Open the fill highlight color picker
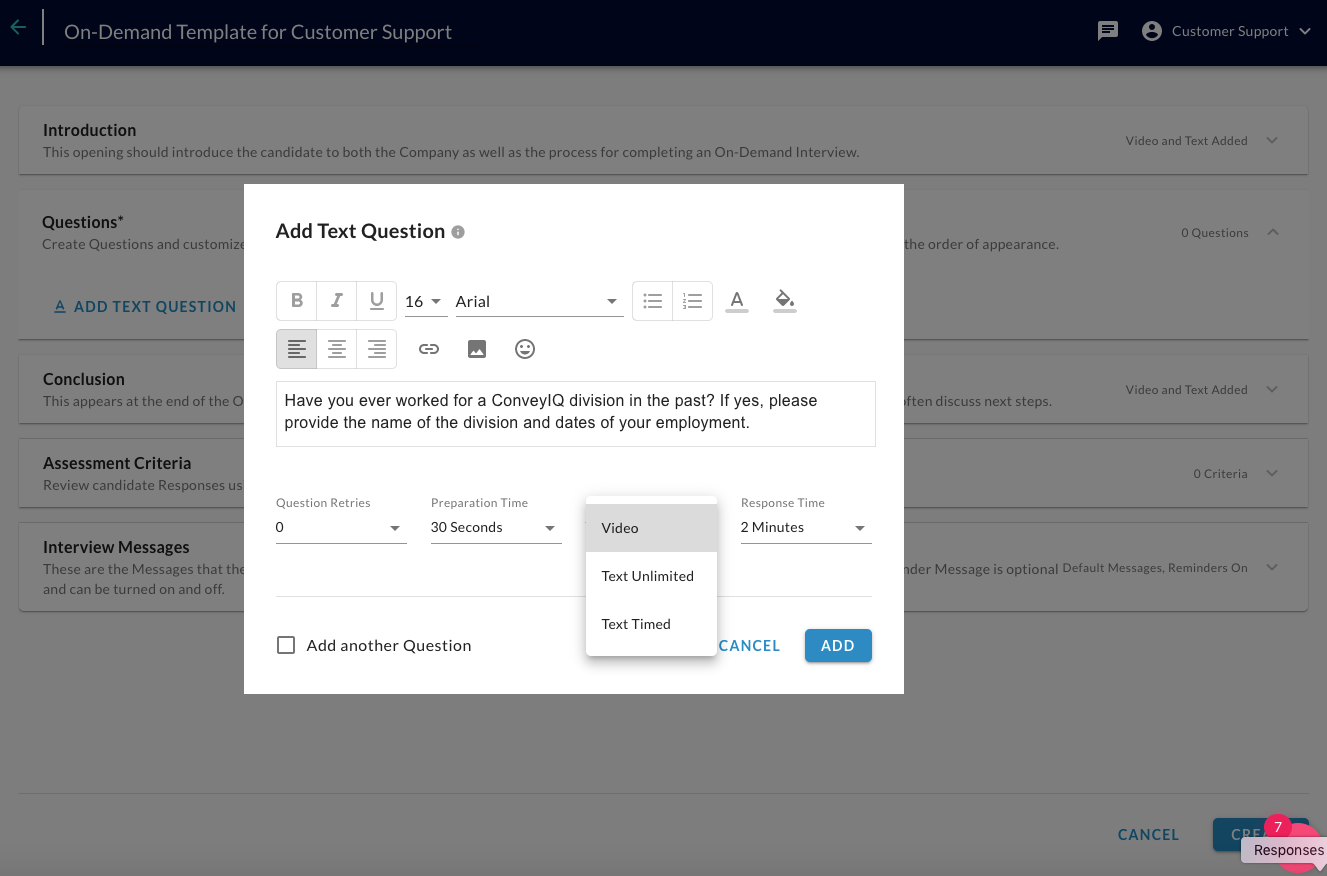Viewport: 1327px width, 876px height. pyautogui.click(x=785, y=300)
